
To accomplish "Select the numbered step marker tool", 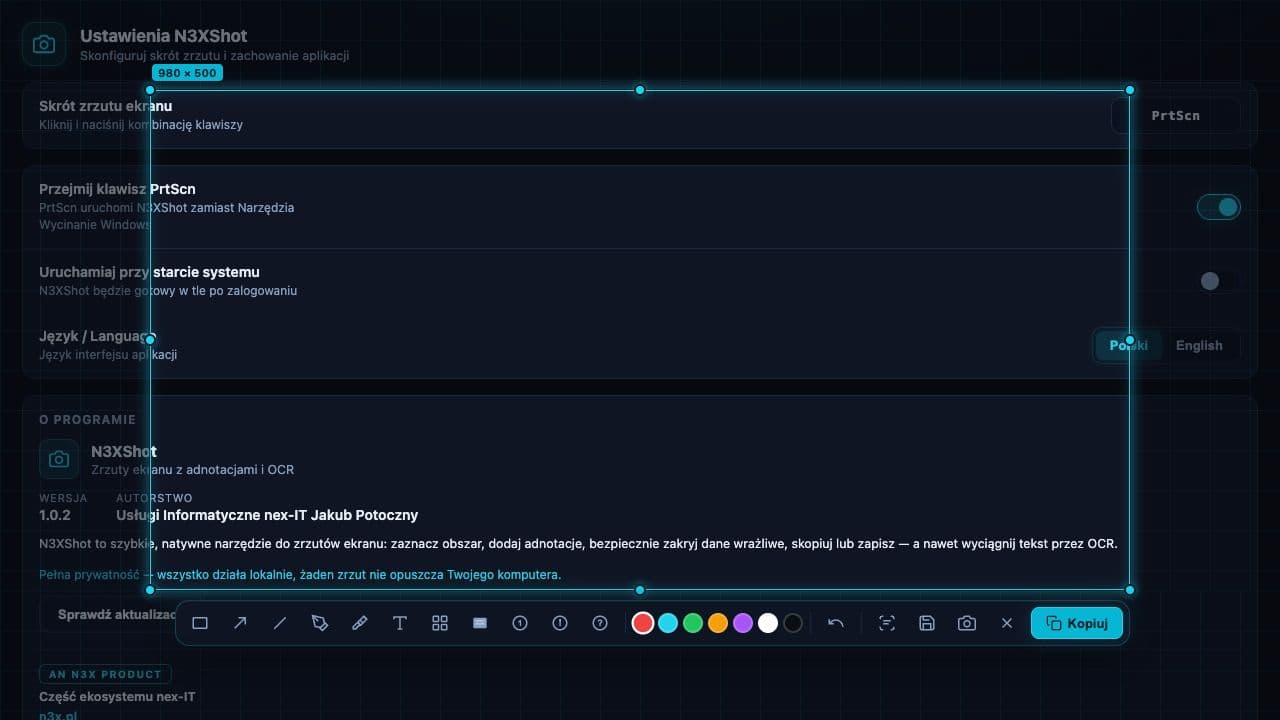I will point(520,623).
